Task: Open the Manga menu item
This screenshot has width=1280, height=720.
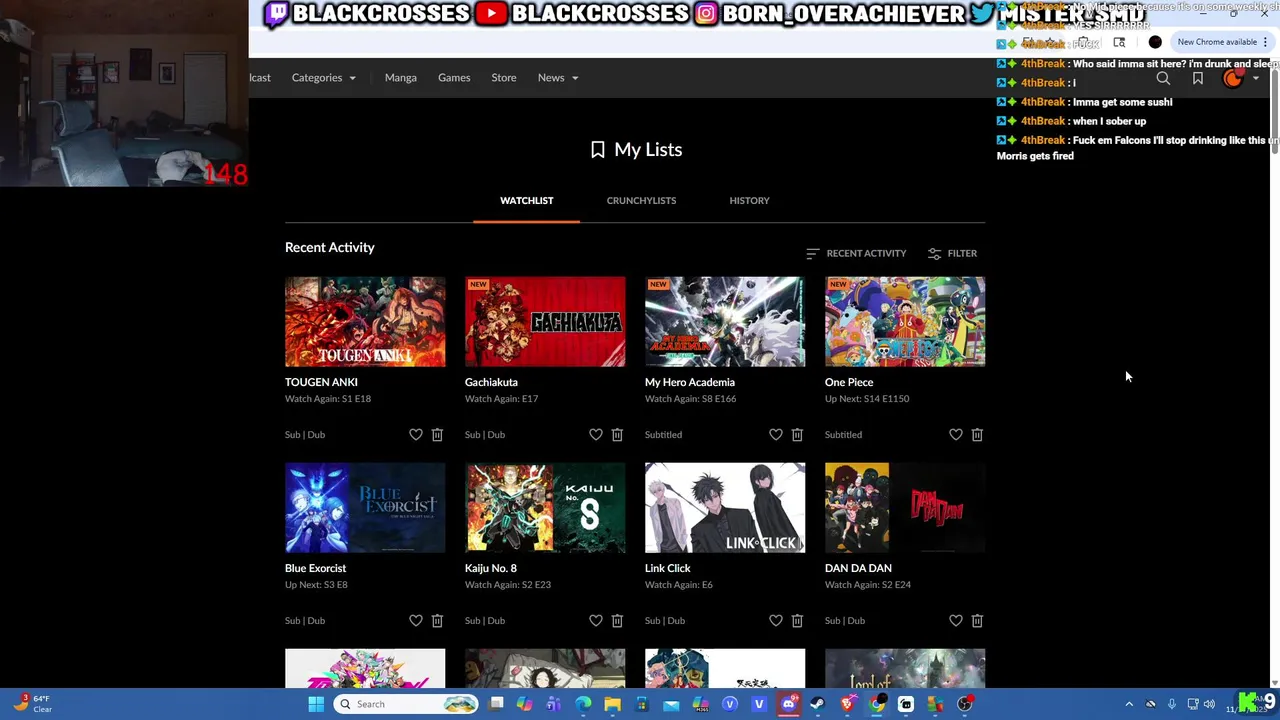Action: 400,78
